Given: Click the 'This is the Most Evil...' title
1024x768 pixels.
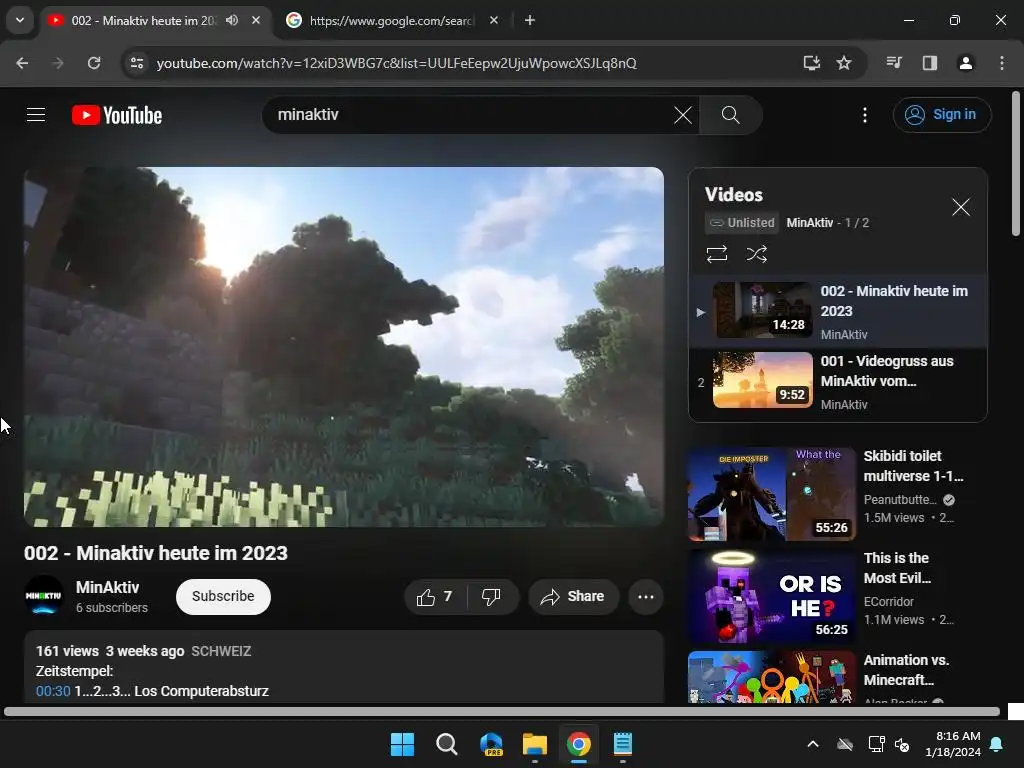Looking at the screenshot, I should click(x=897, y=568).
